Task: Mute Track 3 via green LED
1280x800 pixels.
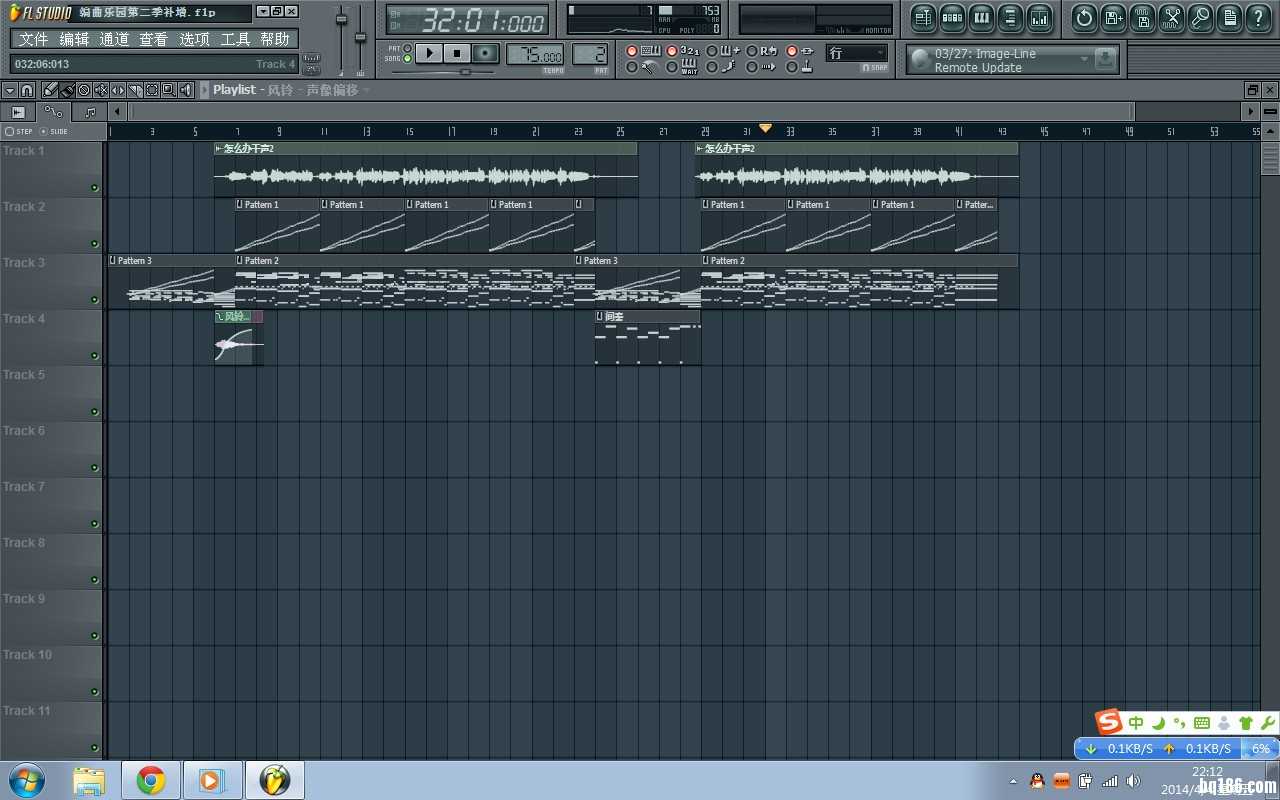Action: coord(95,300)
